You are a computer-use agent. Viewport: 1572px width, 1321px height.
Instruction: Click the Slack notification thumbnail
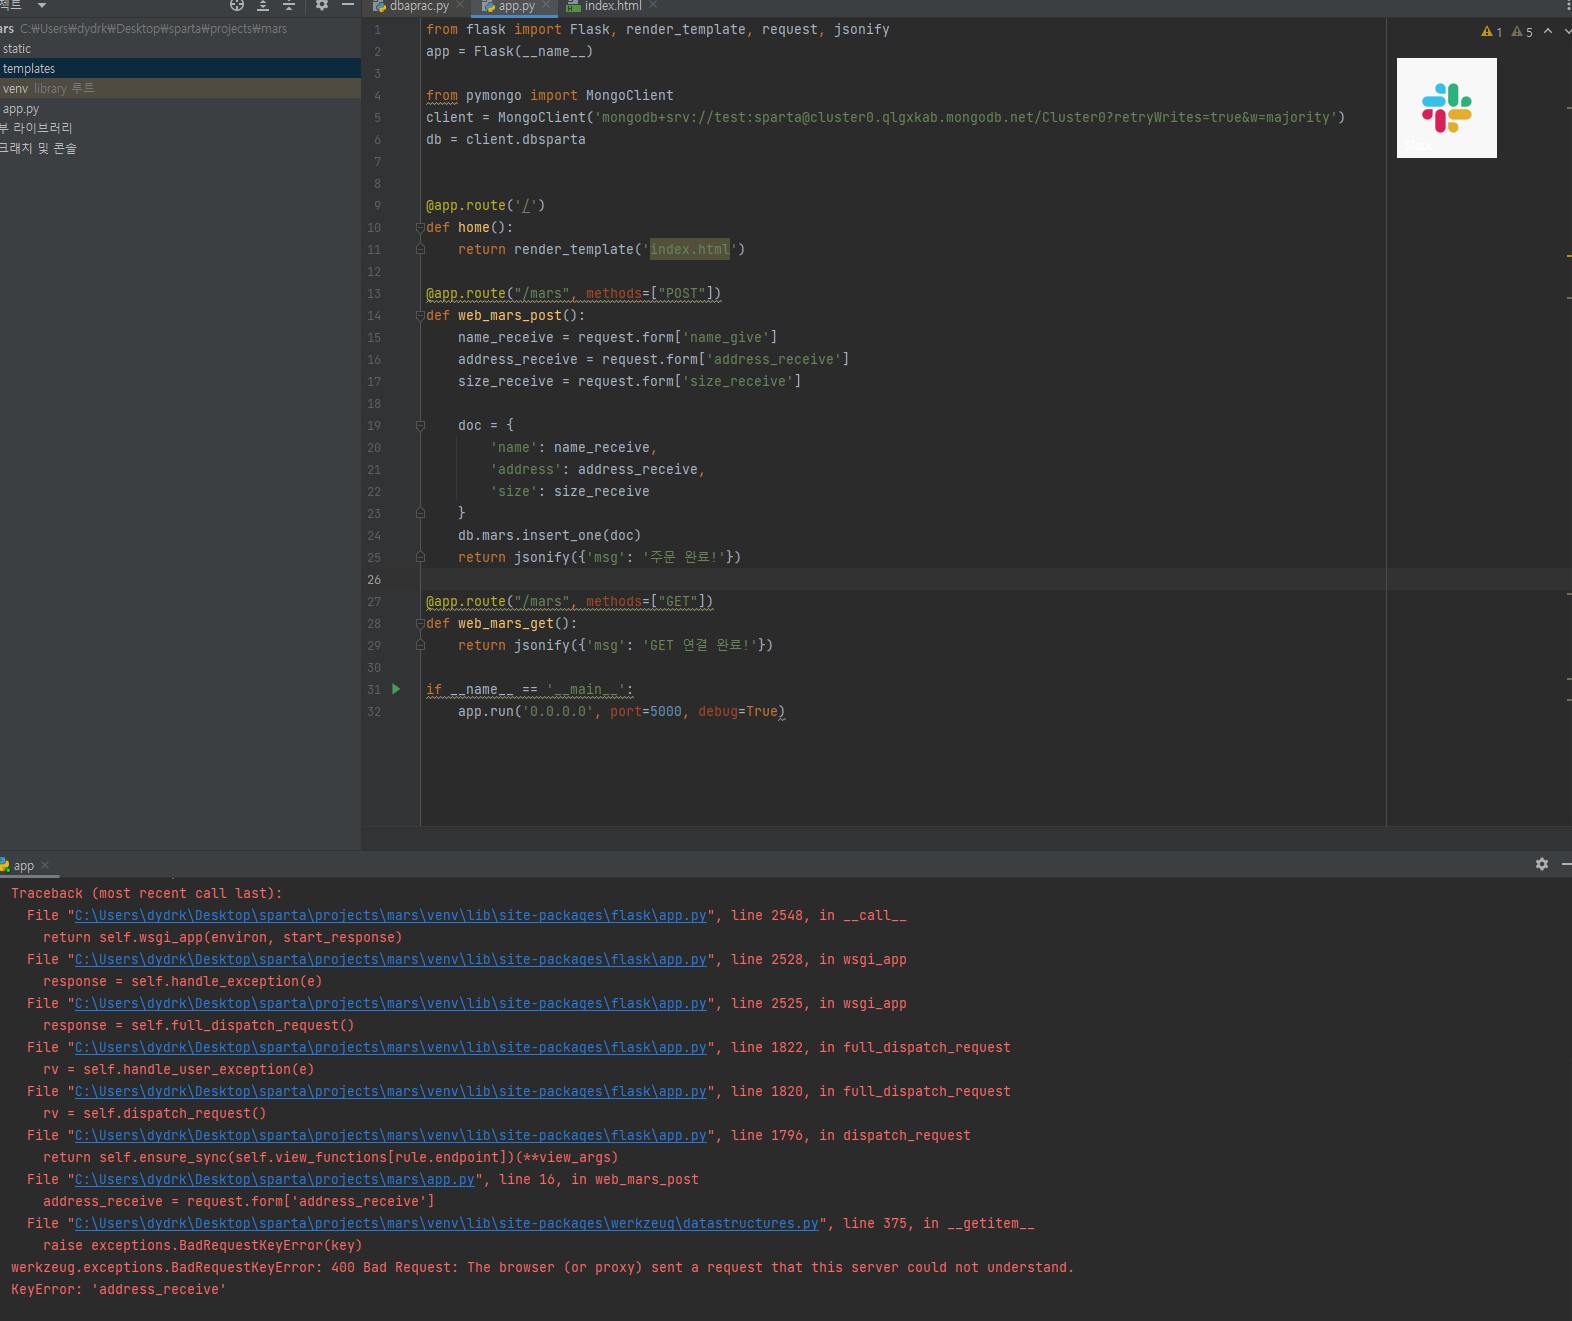tap(1447, 108)
